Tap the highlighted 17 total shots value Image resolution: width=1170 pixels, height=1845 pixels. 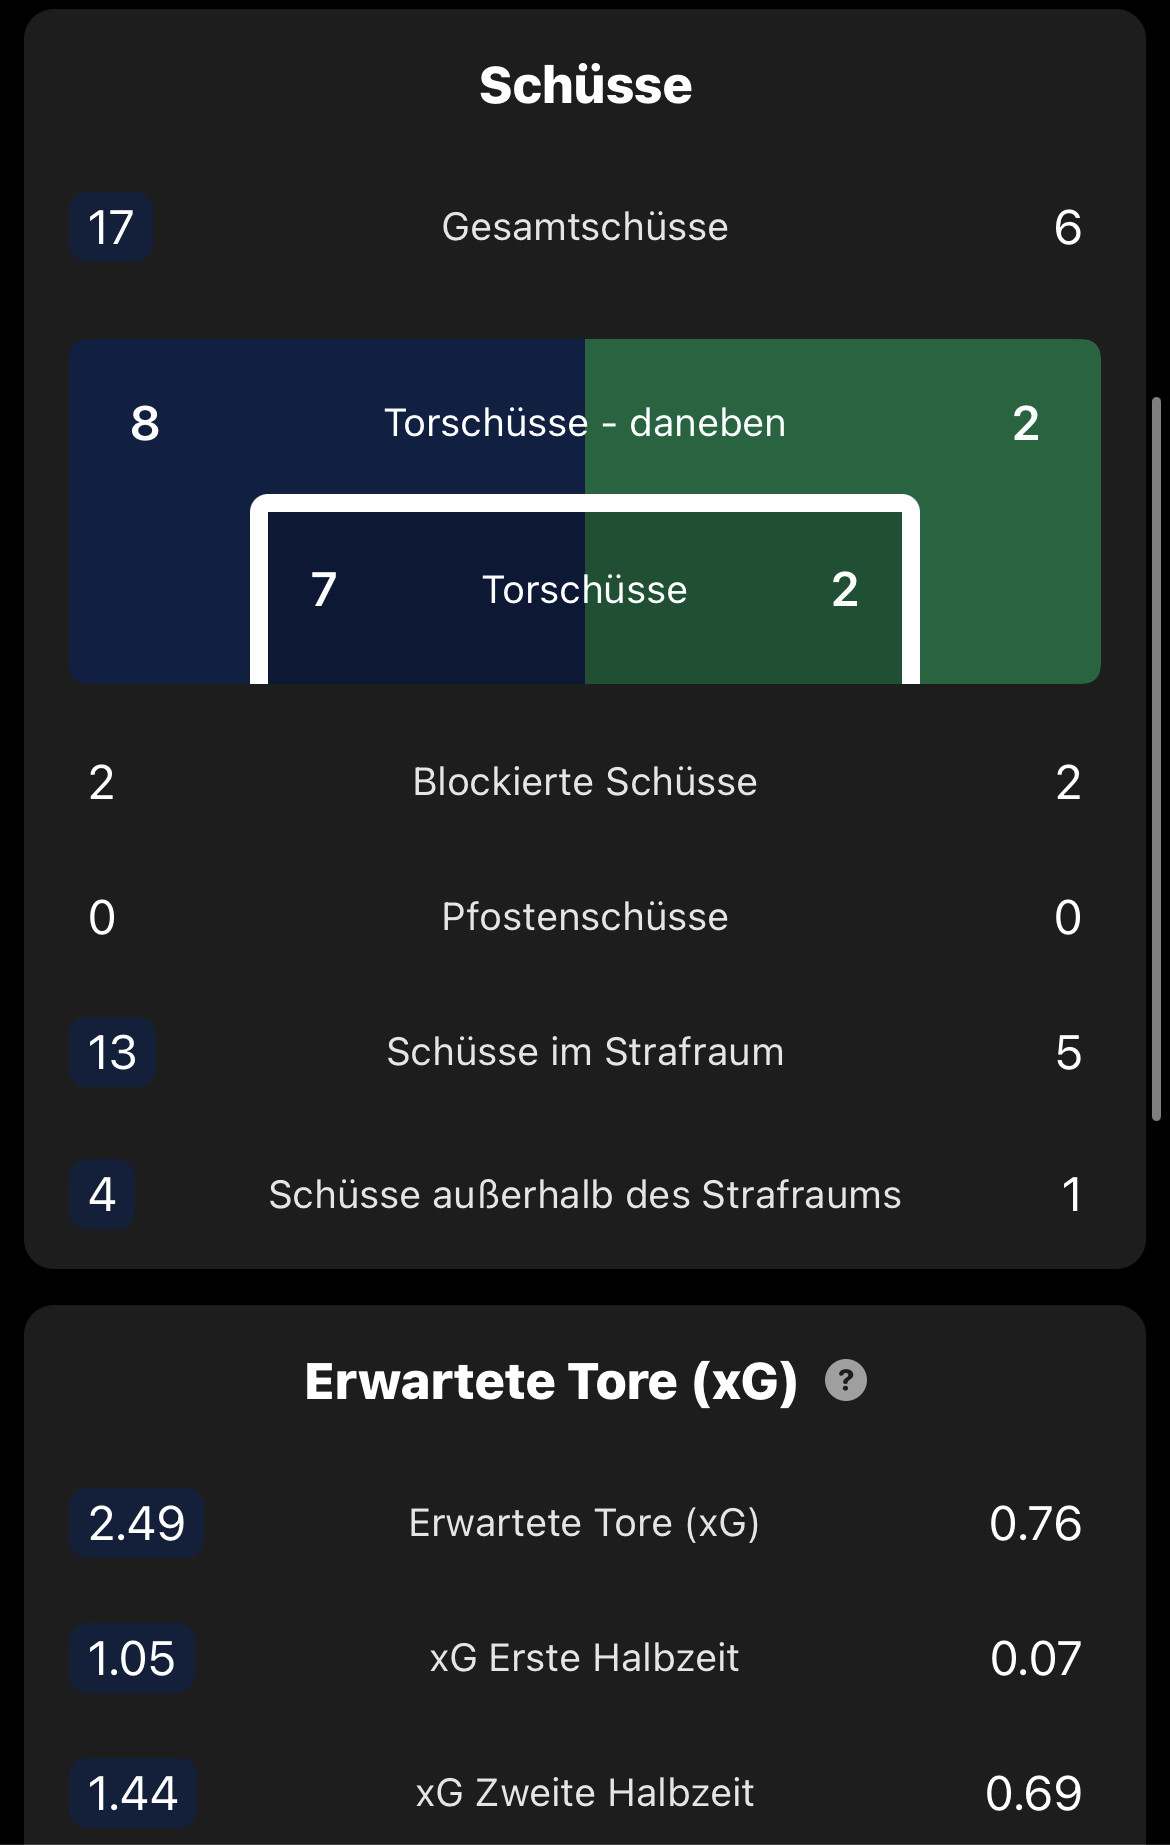click(111, 228)
